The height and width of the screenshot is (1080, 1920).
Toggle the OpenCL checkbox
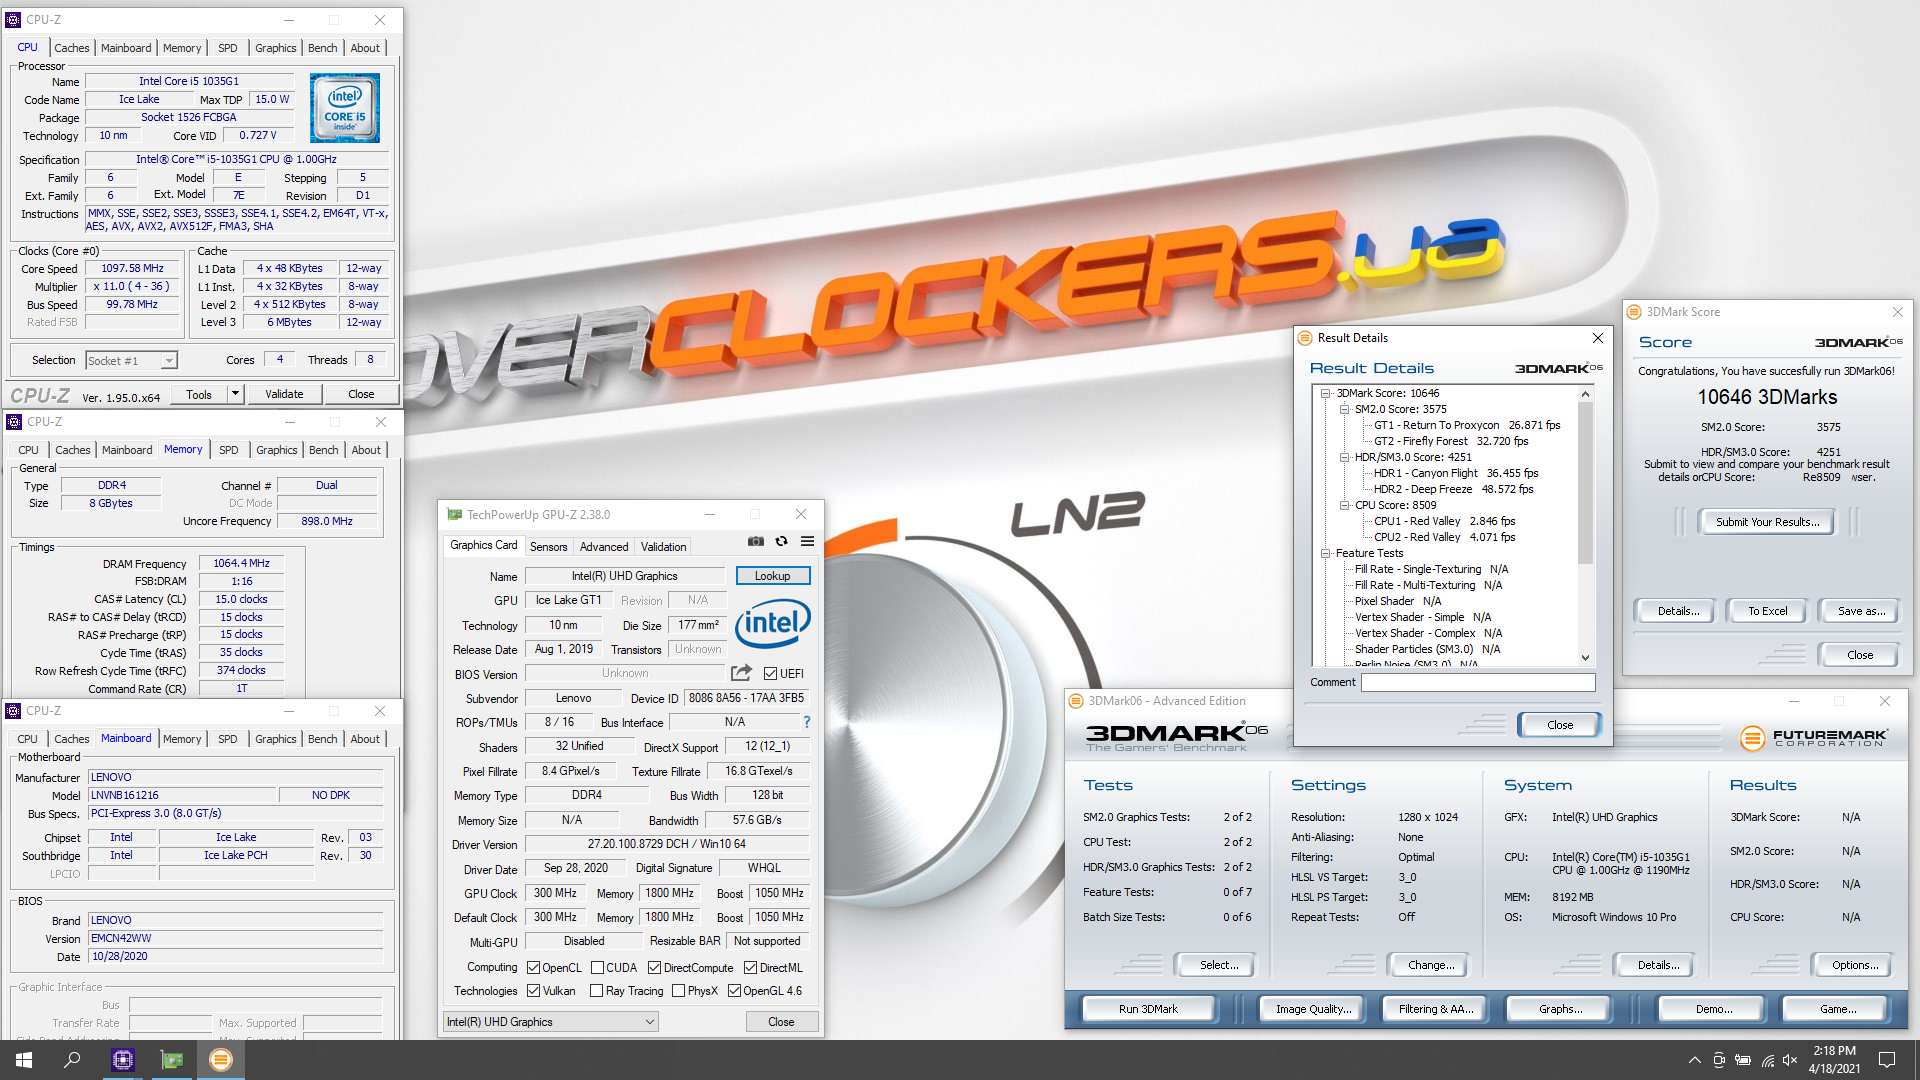click(x=534, y=968)
